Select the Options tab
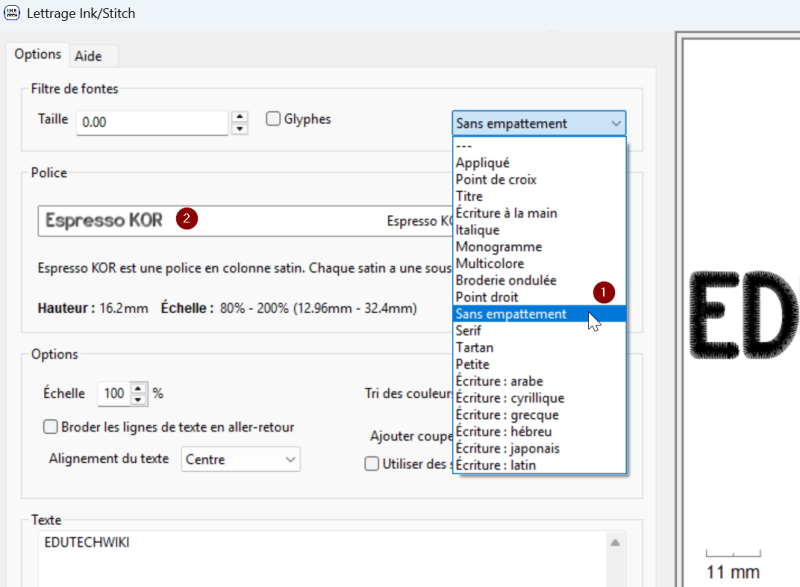The image size is (800, 587). pos(38,54)
